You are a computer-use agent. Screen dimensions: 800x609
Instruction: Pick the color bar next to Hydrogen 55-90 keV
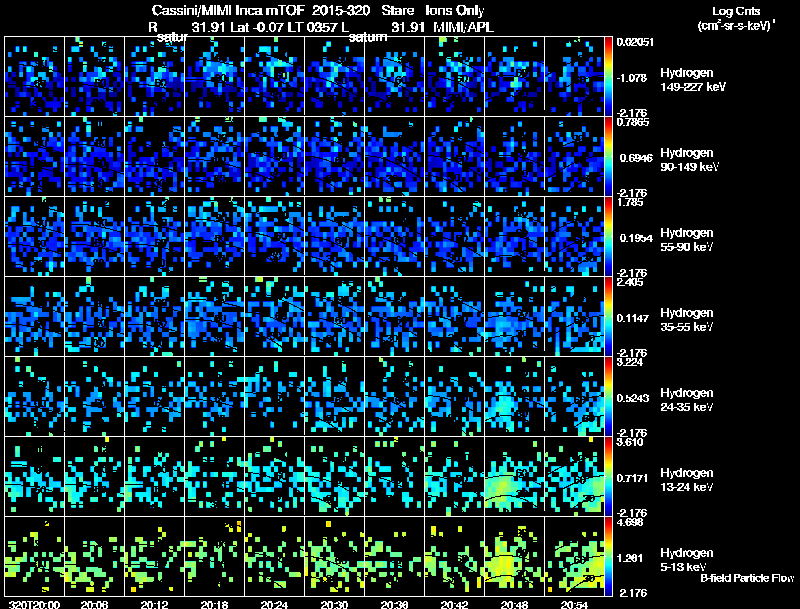tap(608, 237)
